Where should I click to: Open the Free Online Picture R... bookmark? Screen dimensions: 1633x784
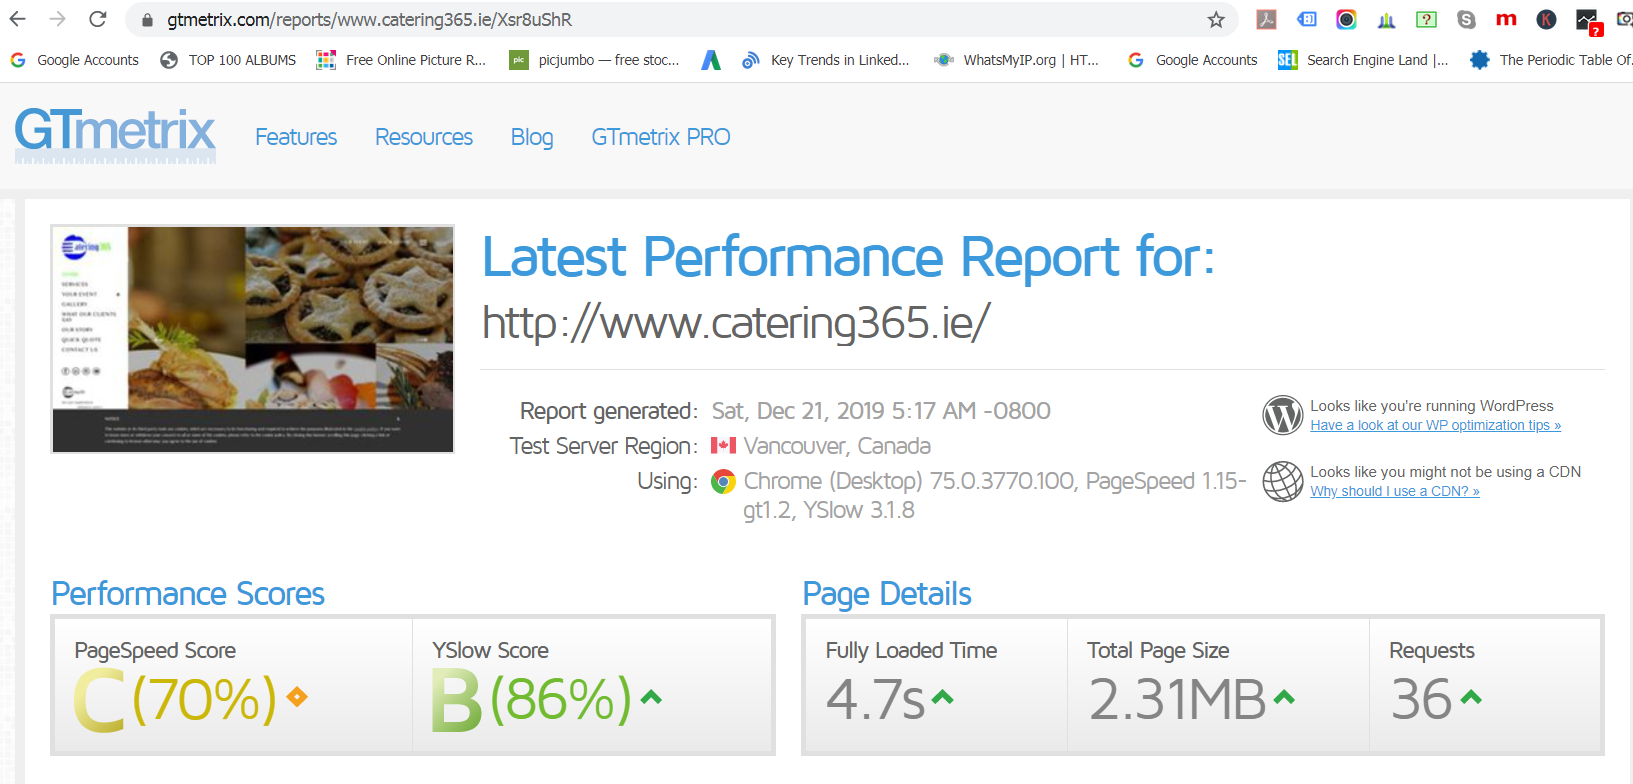(401, 60)
